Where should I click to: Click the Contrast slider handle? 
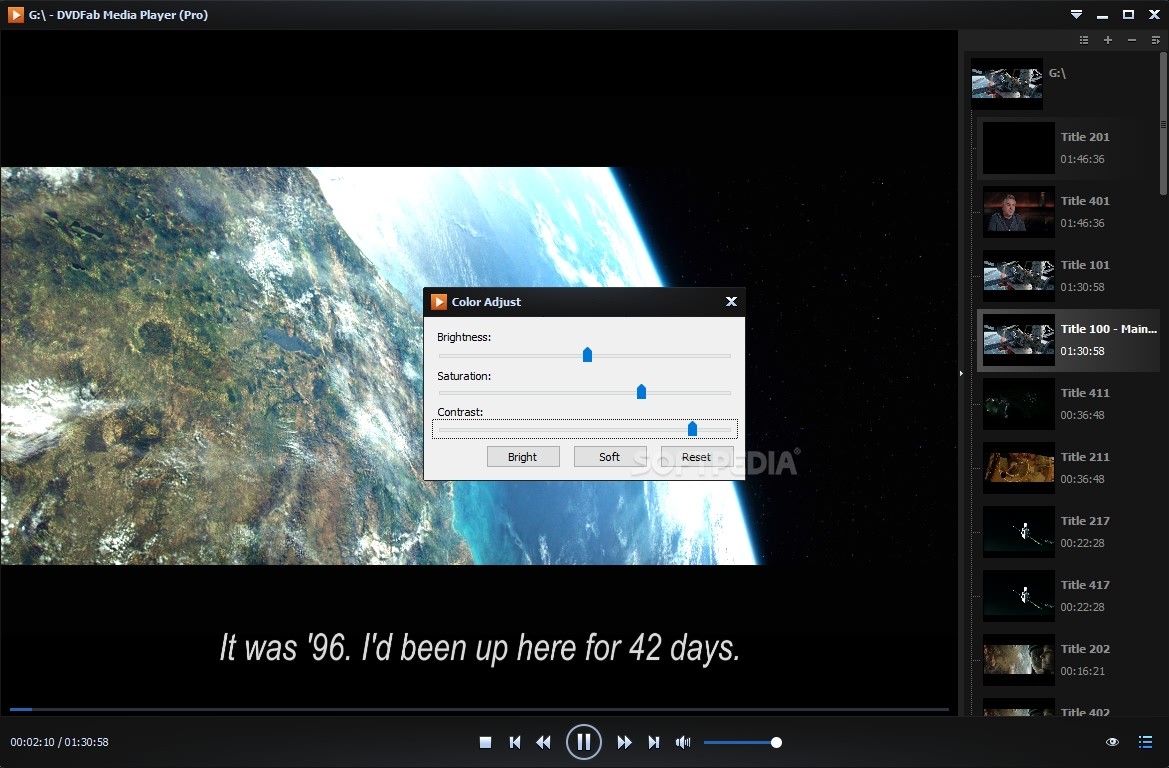point(693,429)
